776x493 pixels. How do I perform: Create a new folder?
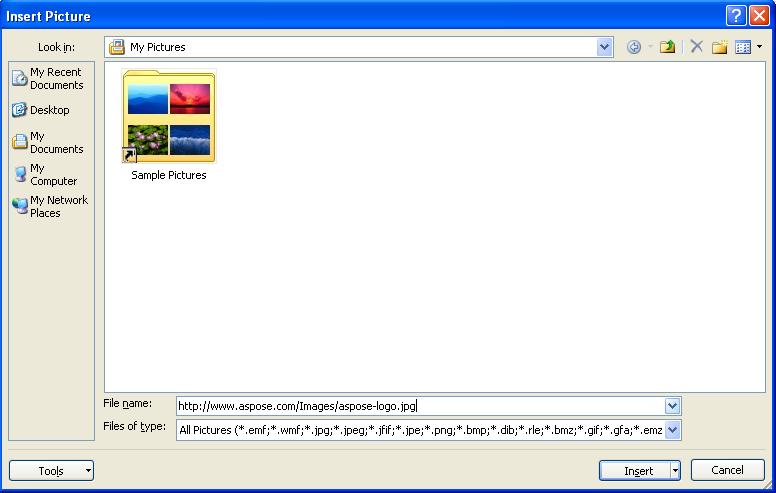coord(719,47)
